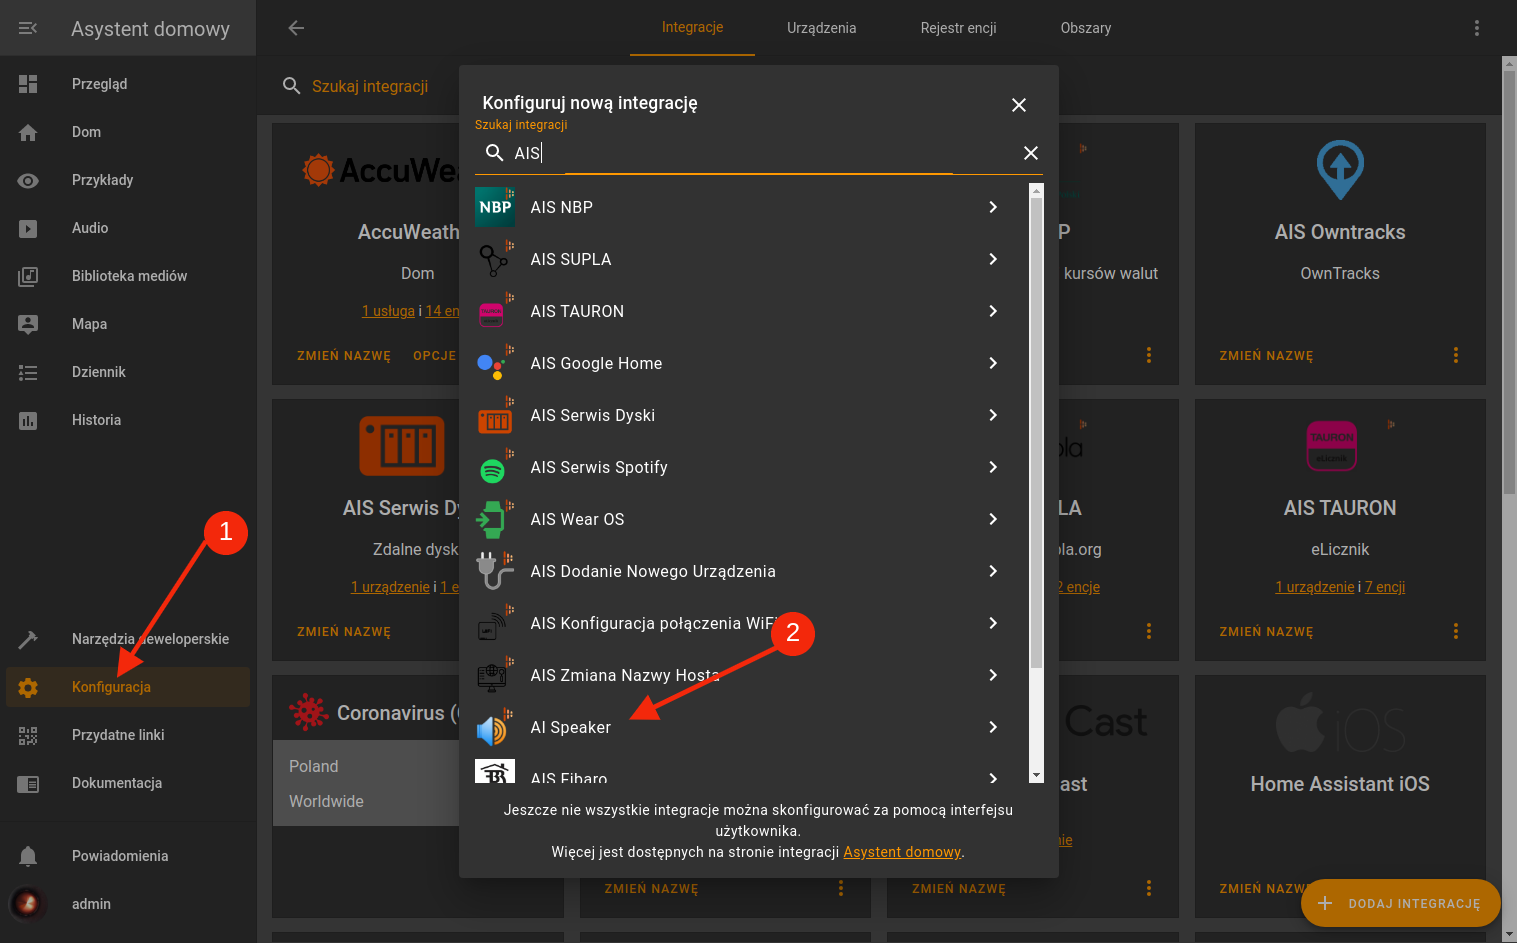Click the AIS NBP integration icon
This screenshot has height=943, width=1517.
(495, 207)
